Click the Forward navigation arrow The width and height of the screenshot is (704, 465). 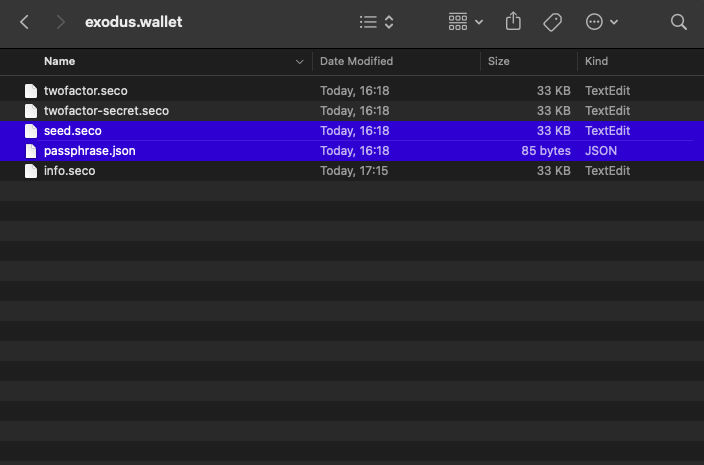click(60, 21)
